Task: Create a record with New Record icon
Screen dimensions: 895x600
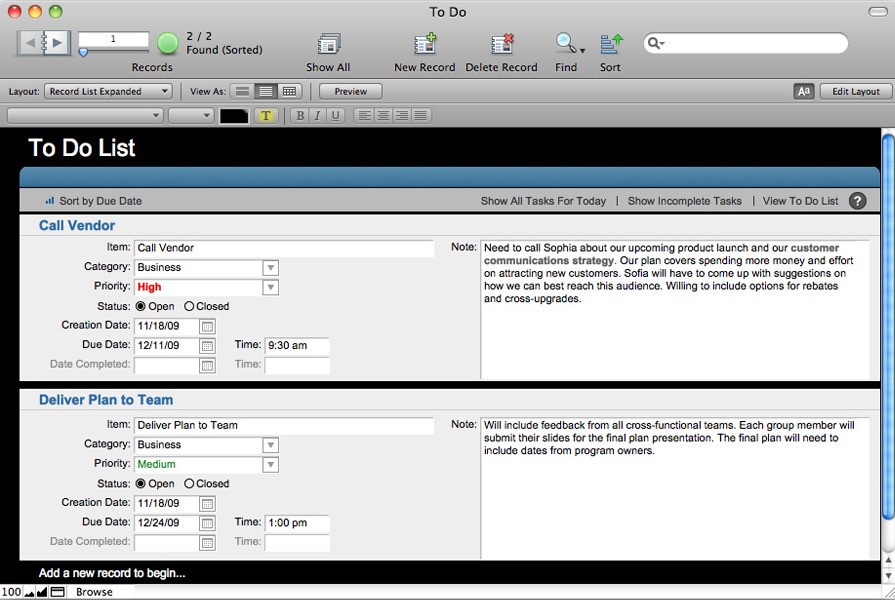Action: point(425,45)
